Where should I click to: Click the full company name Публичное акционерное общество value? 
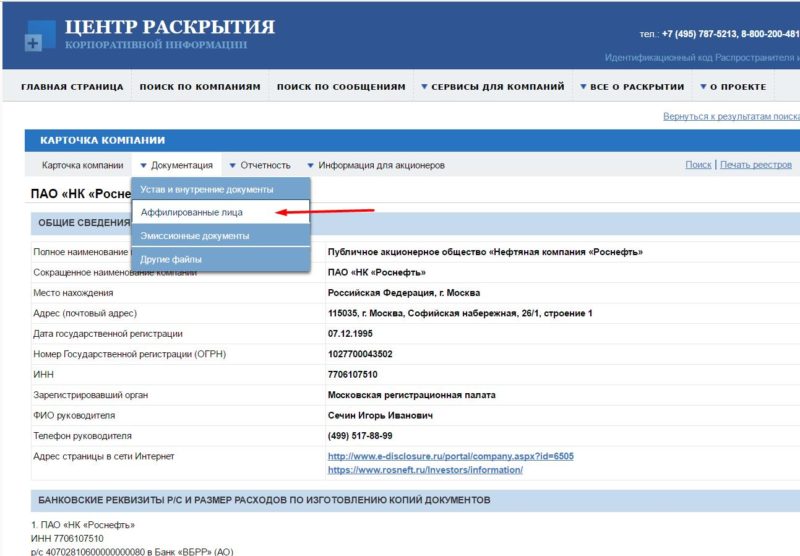[x=485, y=252]
